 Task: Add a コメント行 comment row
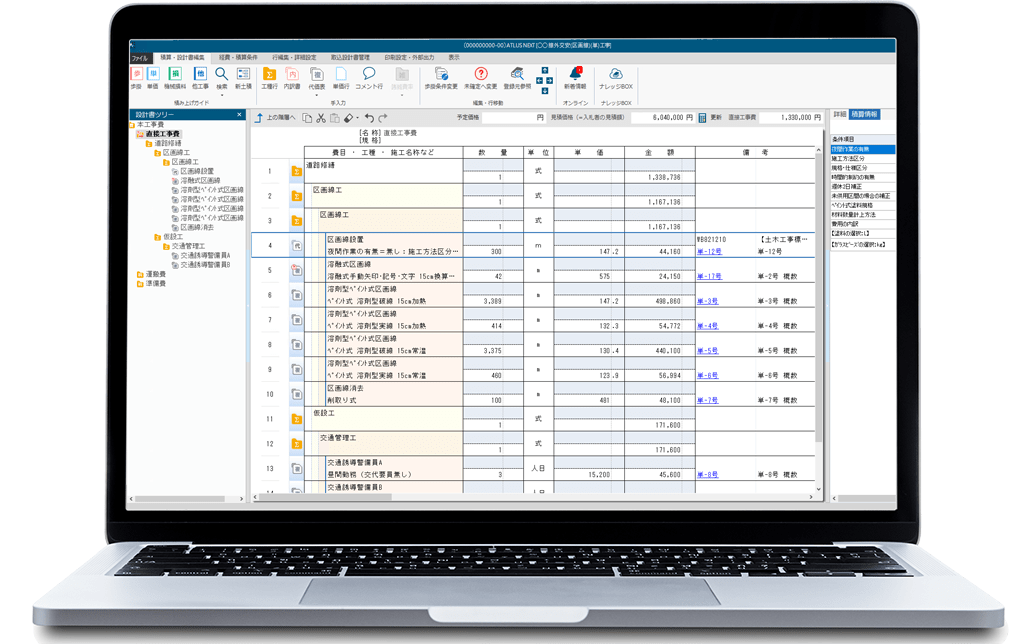(x=369, y=78)
